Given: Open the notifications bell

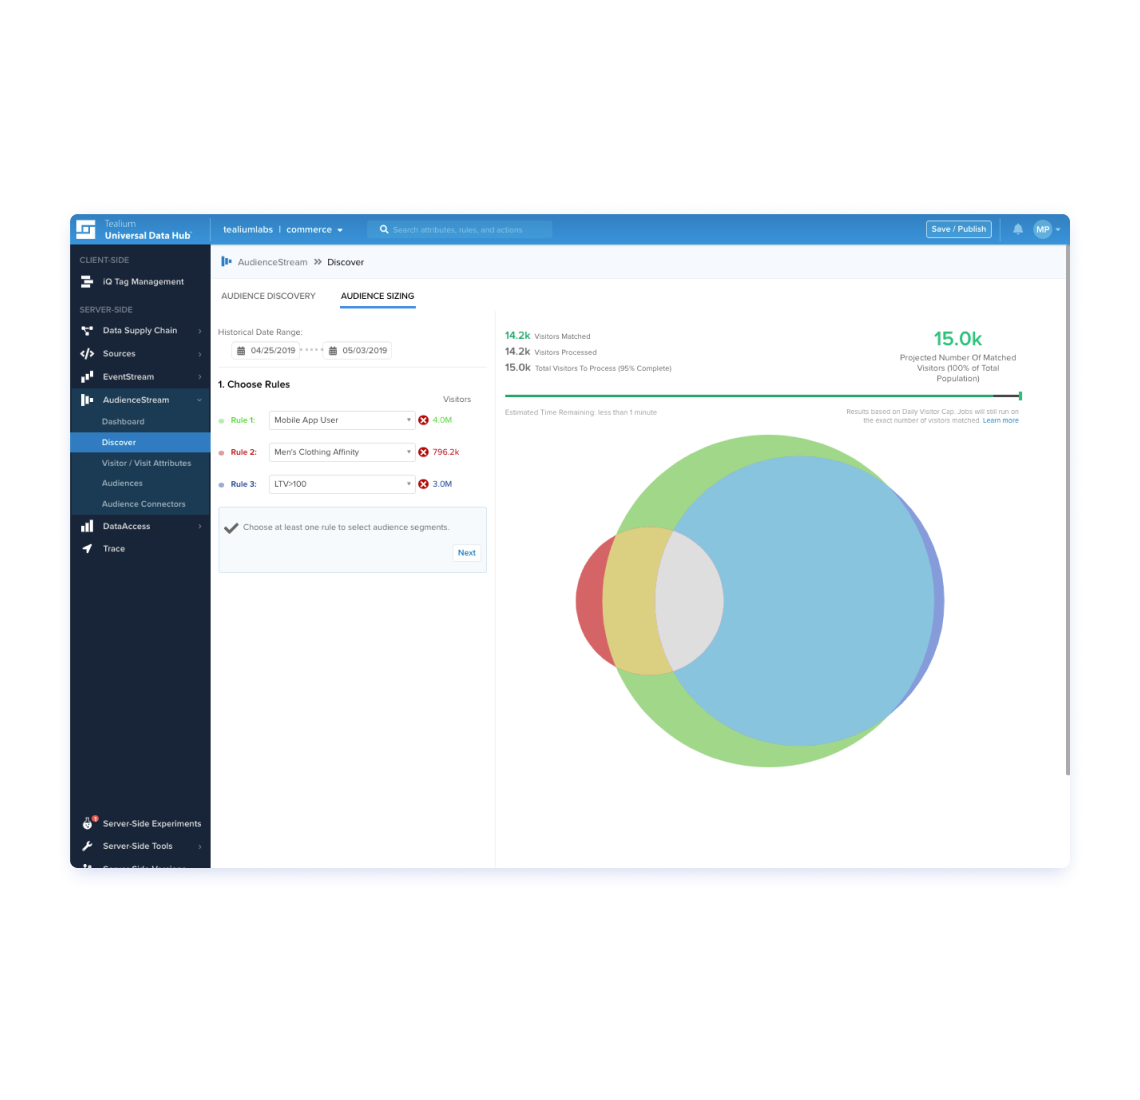Looking at the screenshot, I should [1018, 229].
